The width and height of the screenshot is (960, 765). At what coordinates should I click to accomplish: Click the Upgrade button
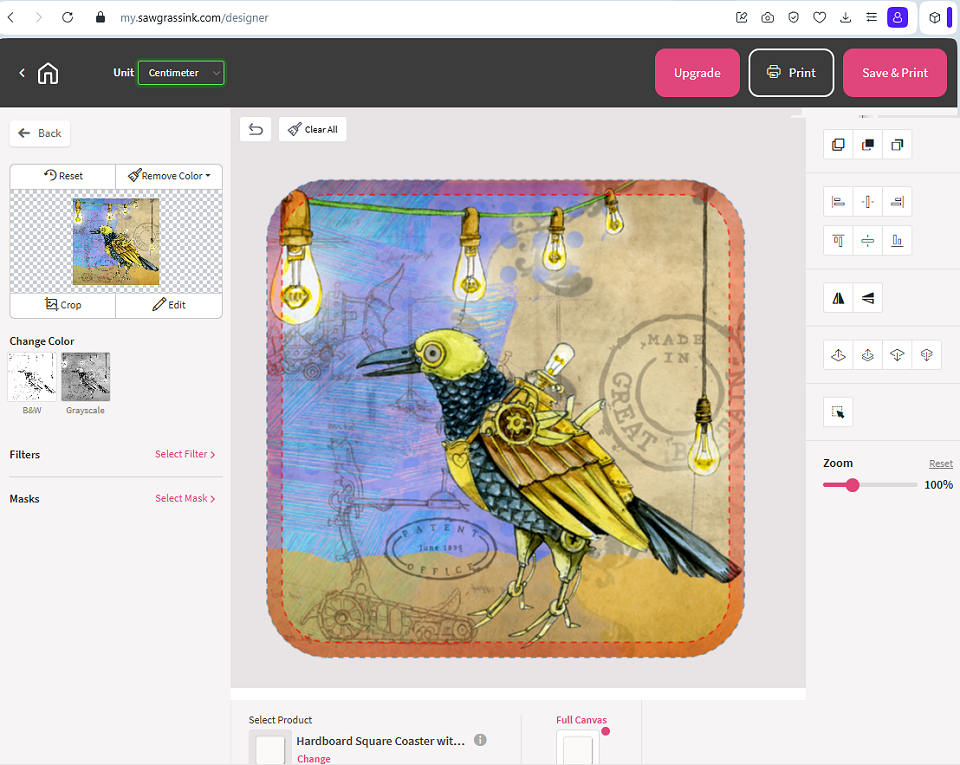pyautogui.click(x=697, y=73)
